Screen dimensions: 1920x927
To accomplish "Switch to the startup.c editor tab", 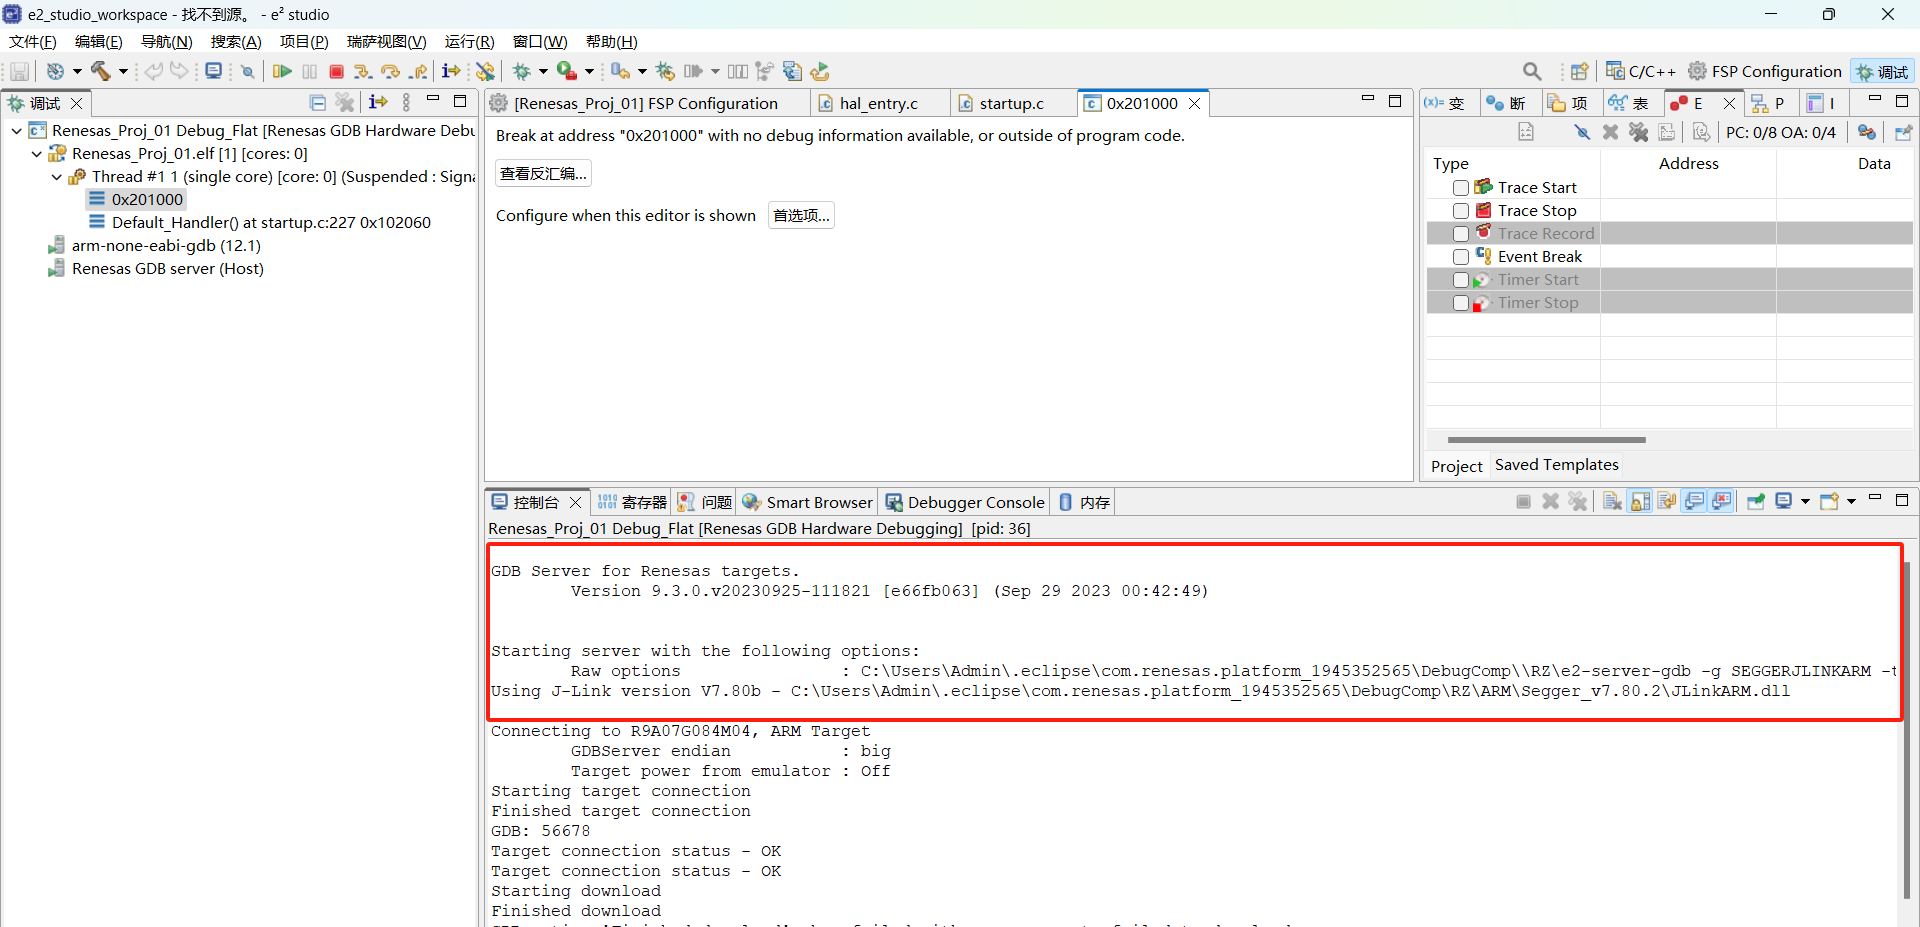I will click(x=1012, y=103).
